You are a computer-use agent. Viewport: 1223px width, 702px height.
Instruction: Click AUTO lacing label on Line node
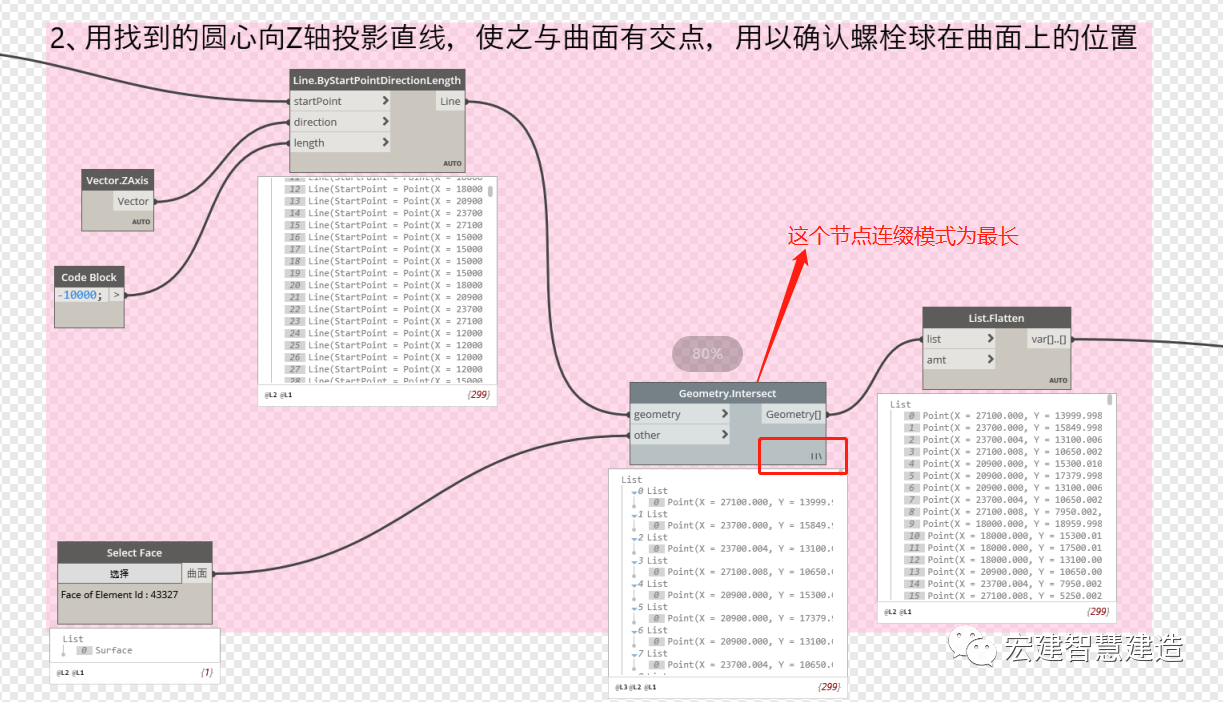[453, 163]
